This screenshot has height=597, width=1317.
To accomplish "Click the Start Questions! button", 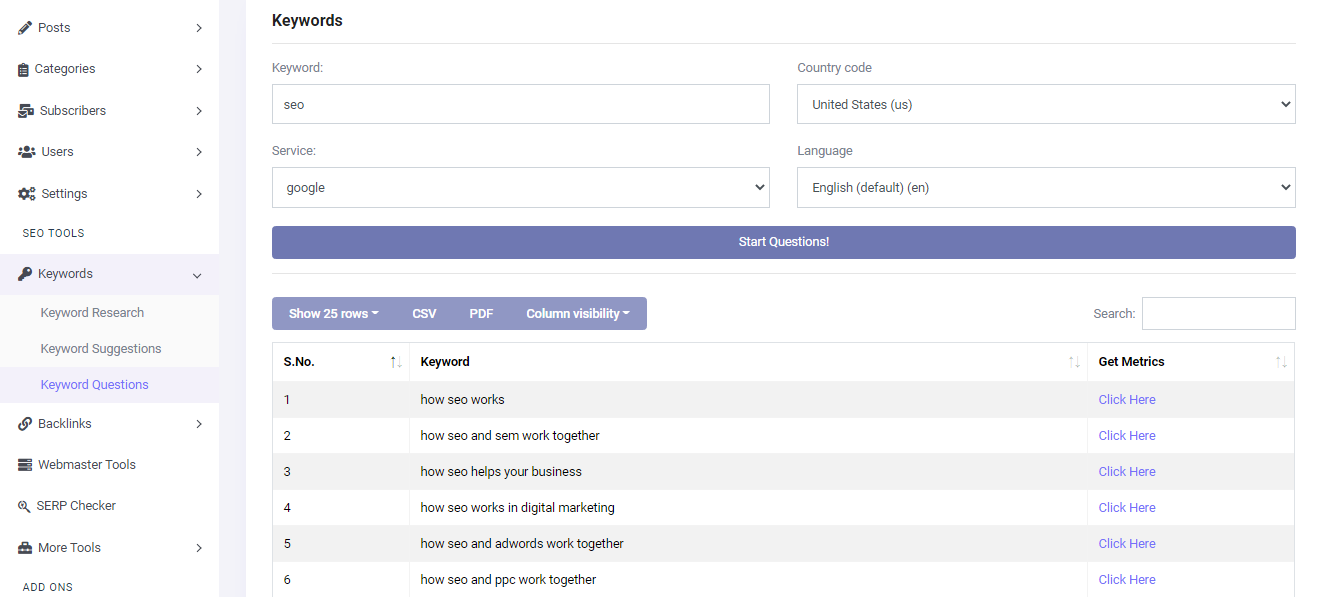I will click(x=784, y=242).
